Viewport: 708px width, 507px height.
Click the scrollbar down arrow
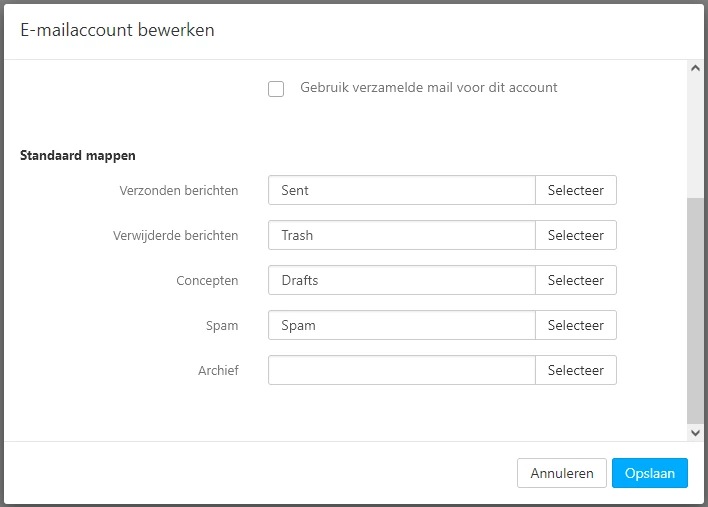coord(696,432)
